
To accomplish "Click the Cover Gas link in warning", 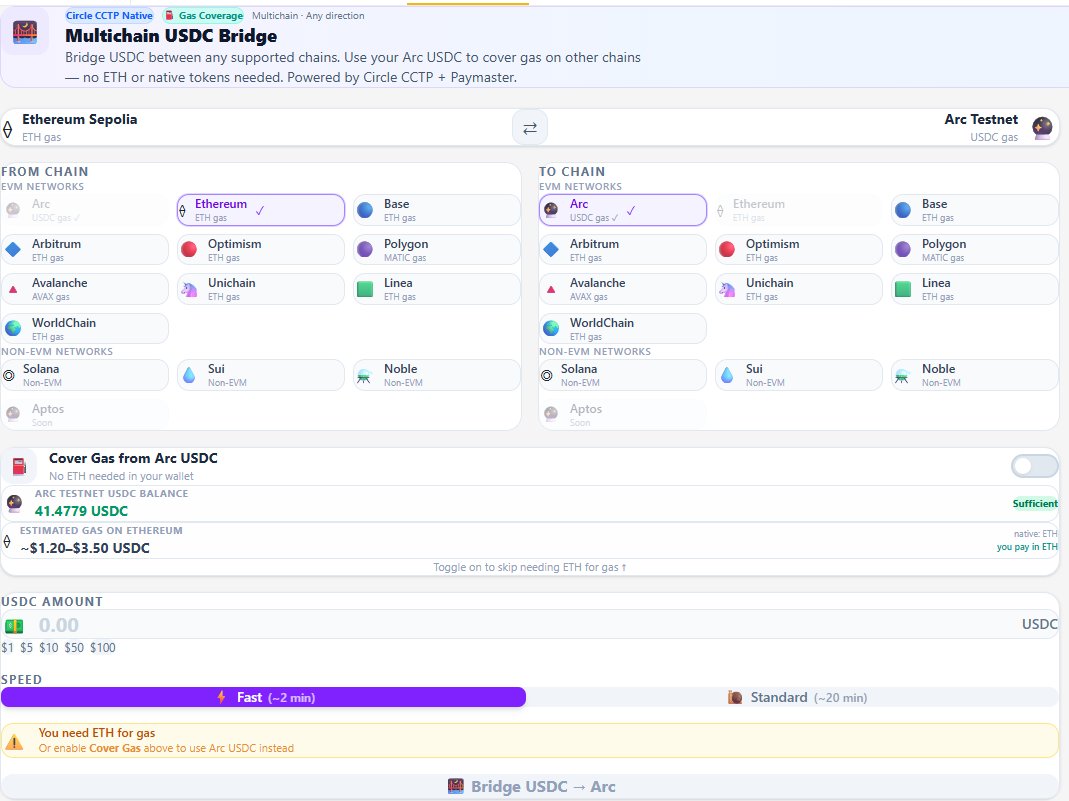I will pos(115,748).
